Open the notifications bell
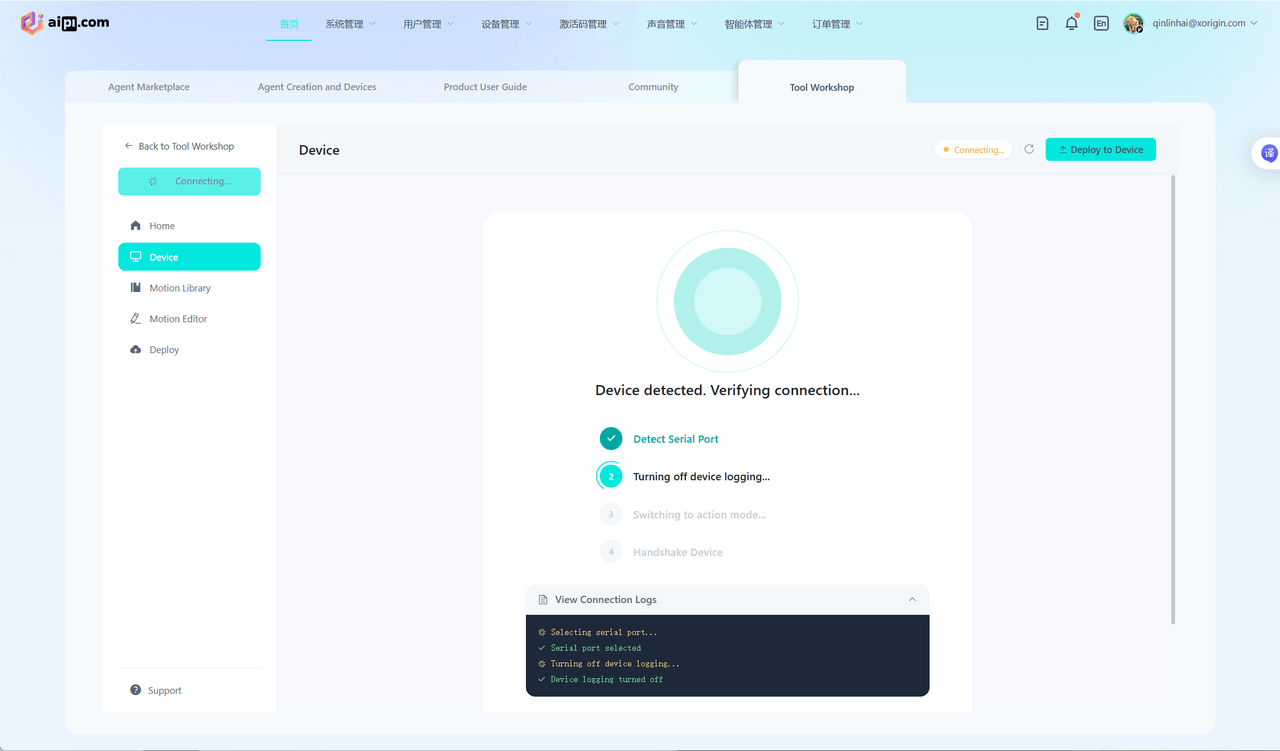The width and height of the screenshot is (1280, 751). 1071,23
